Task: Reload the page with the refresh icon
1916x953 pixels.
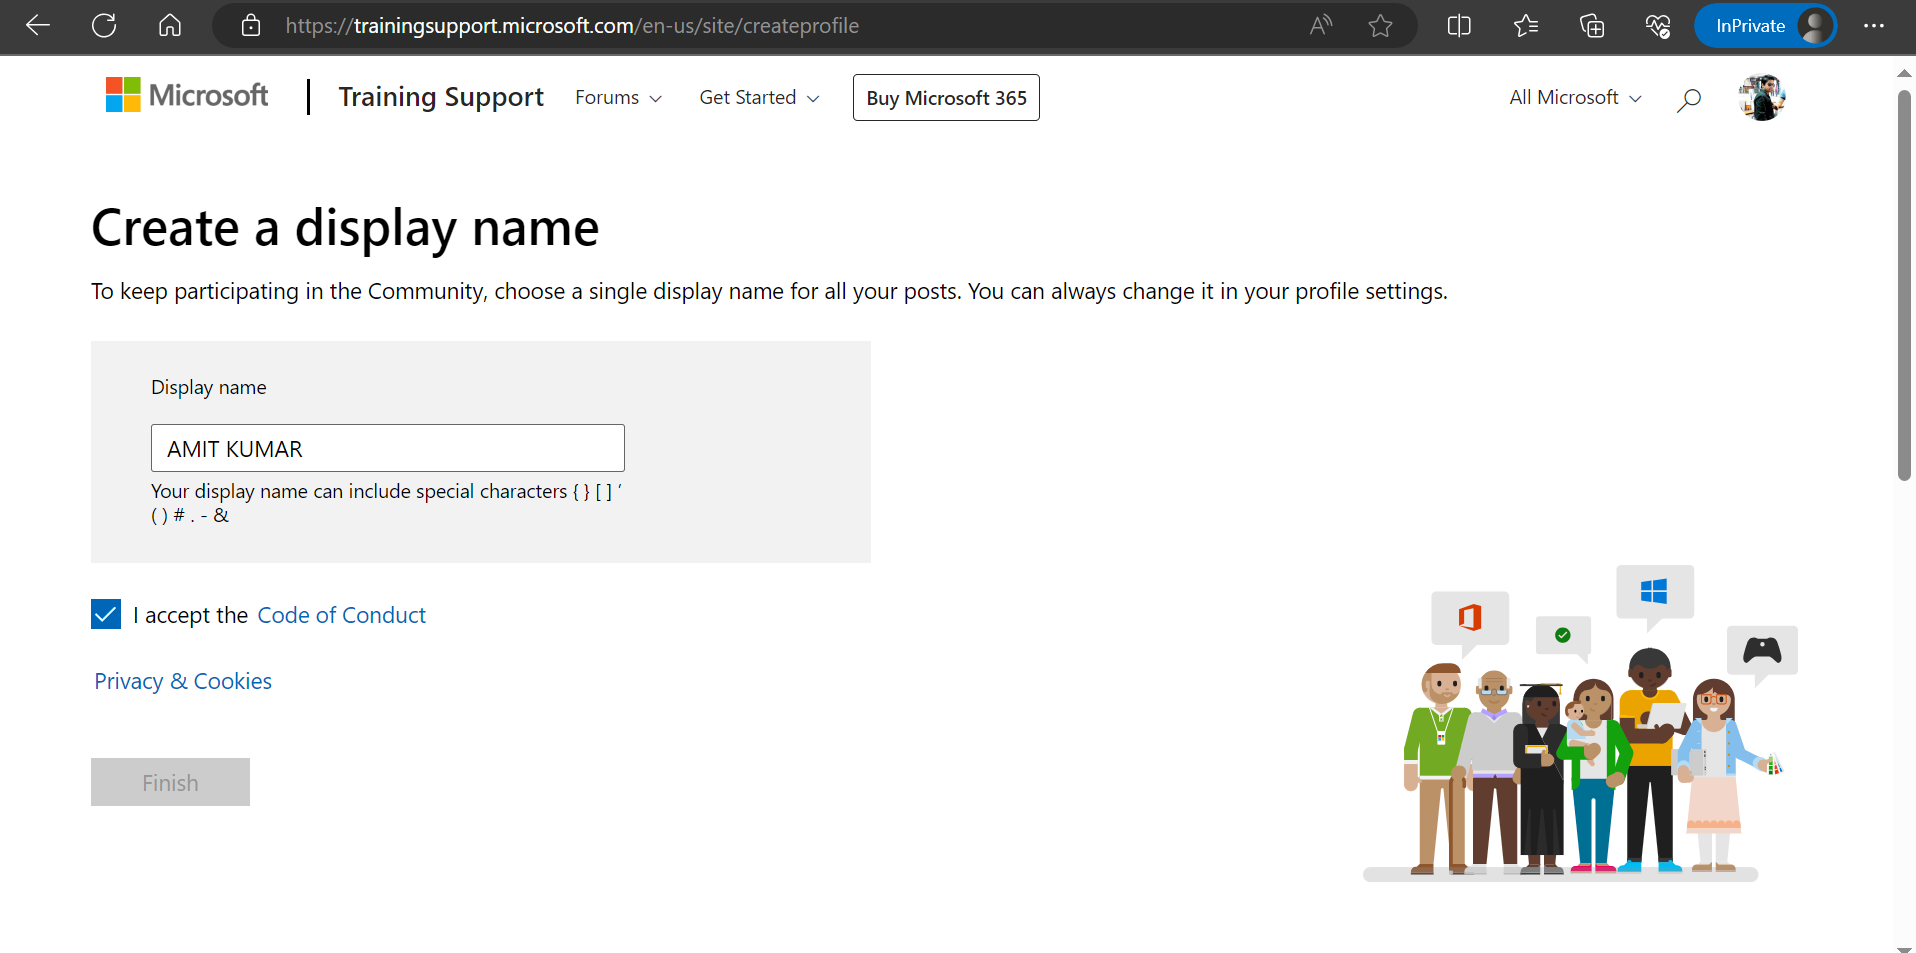Action: coord(104,26)
